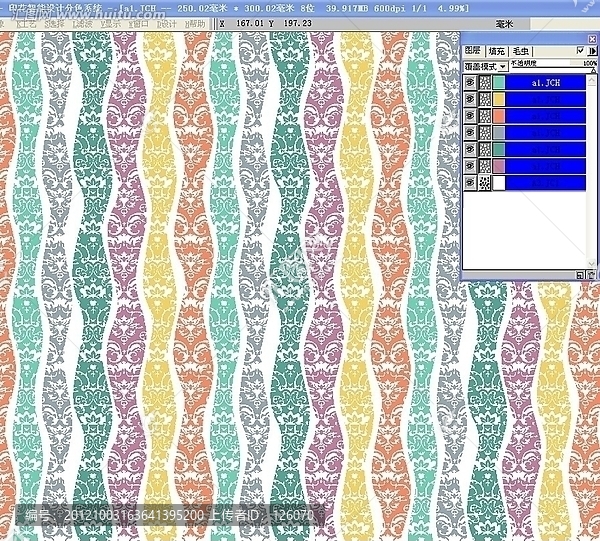The image size is (600, 541).
Task: Open the 设计 menu
Action: (x=167, y=24)
